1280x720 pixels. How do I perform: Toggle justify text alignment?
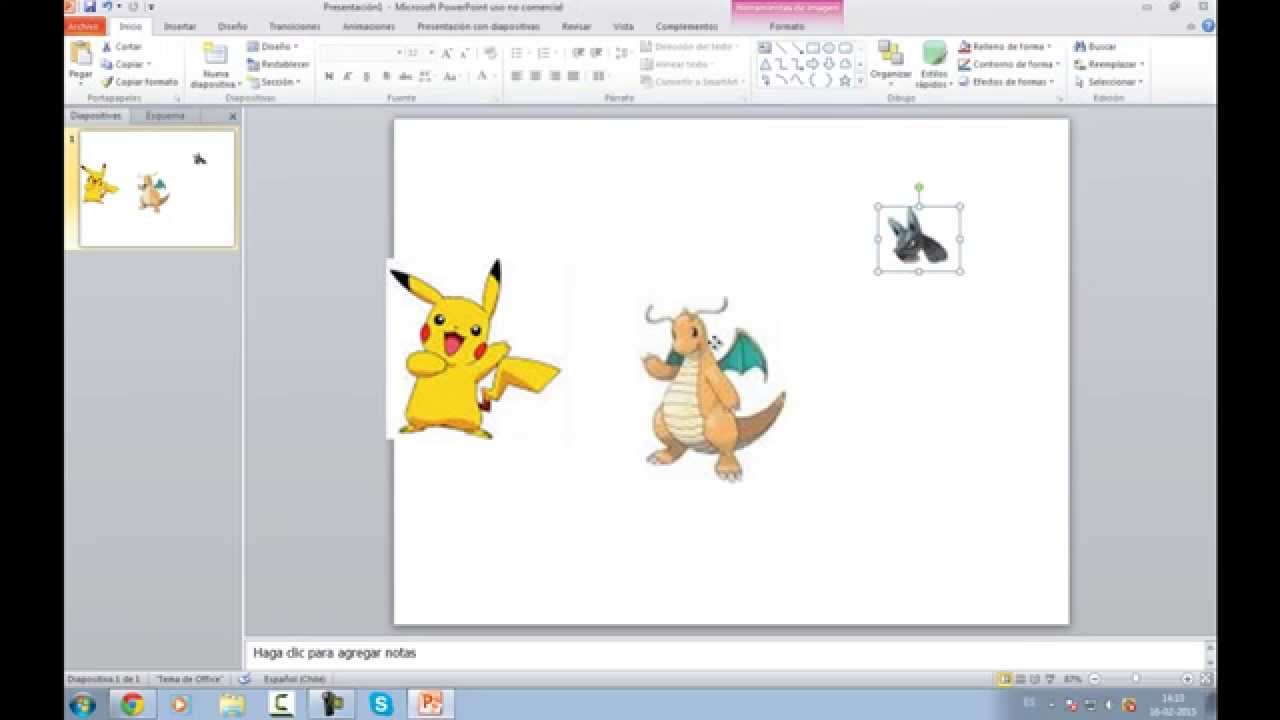[574, 76]
